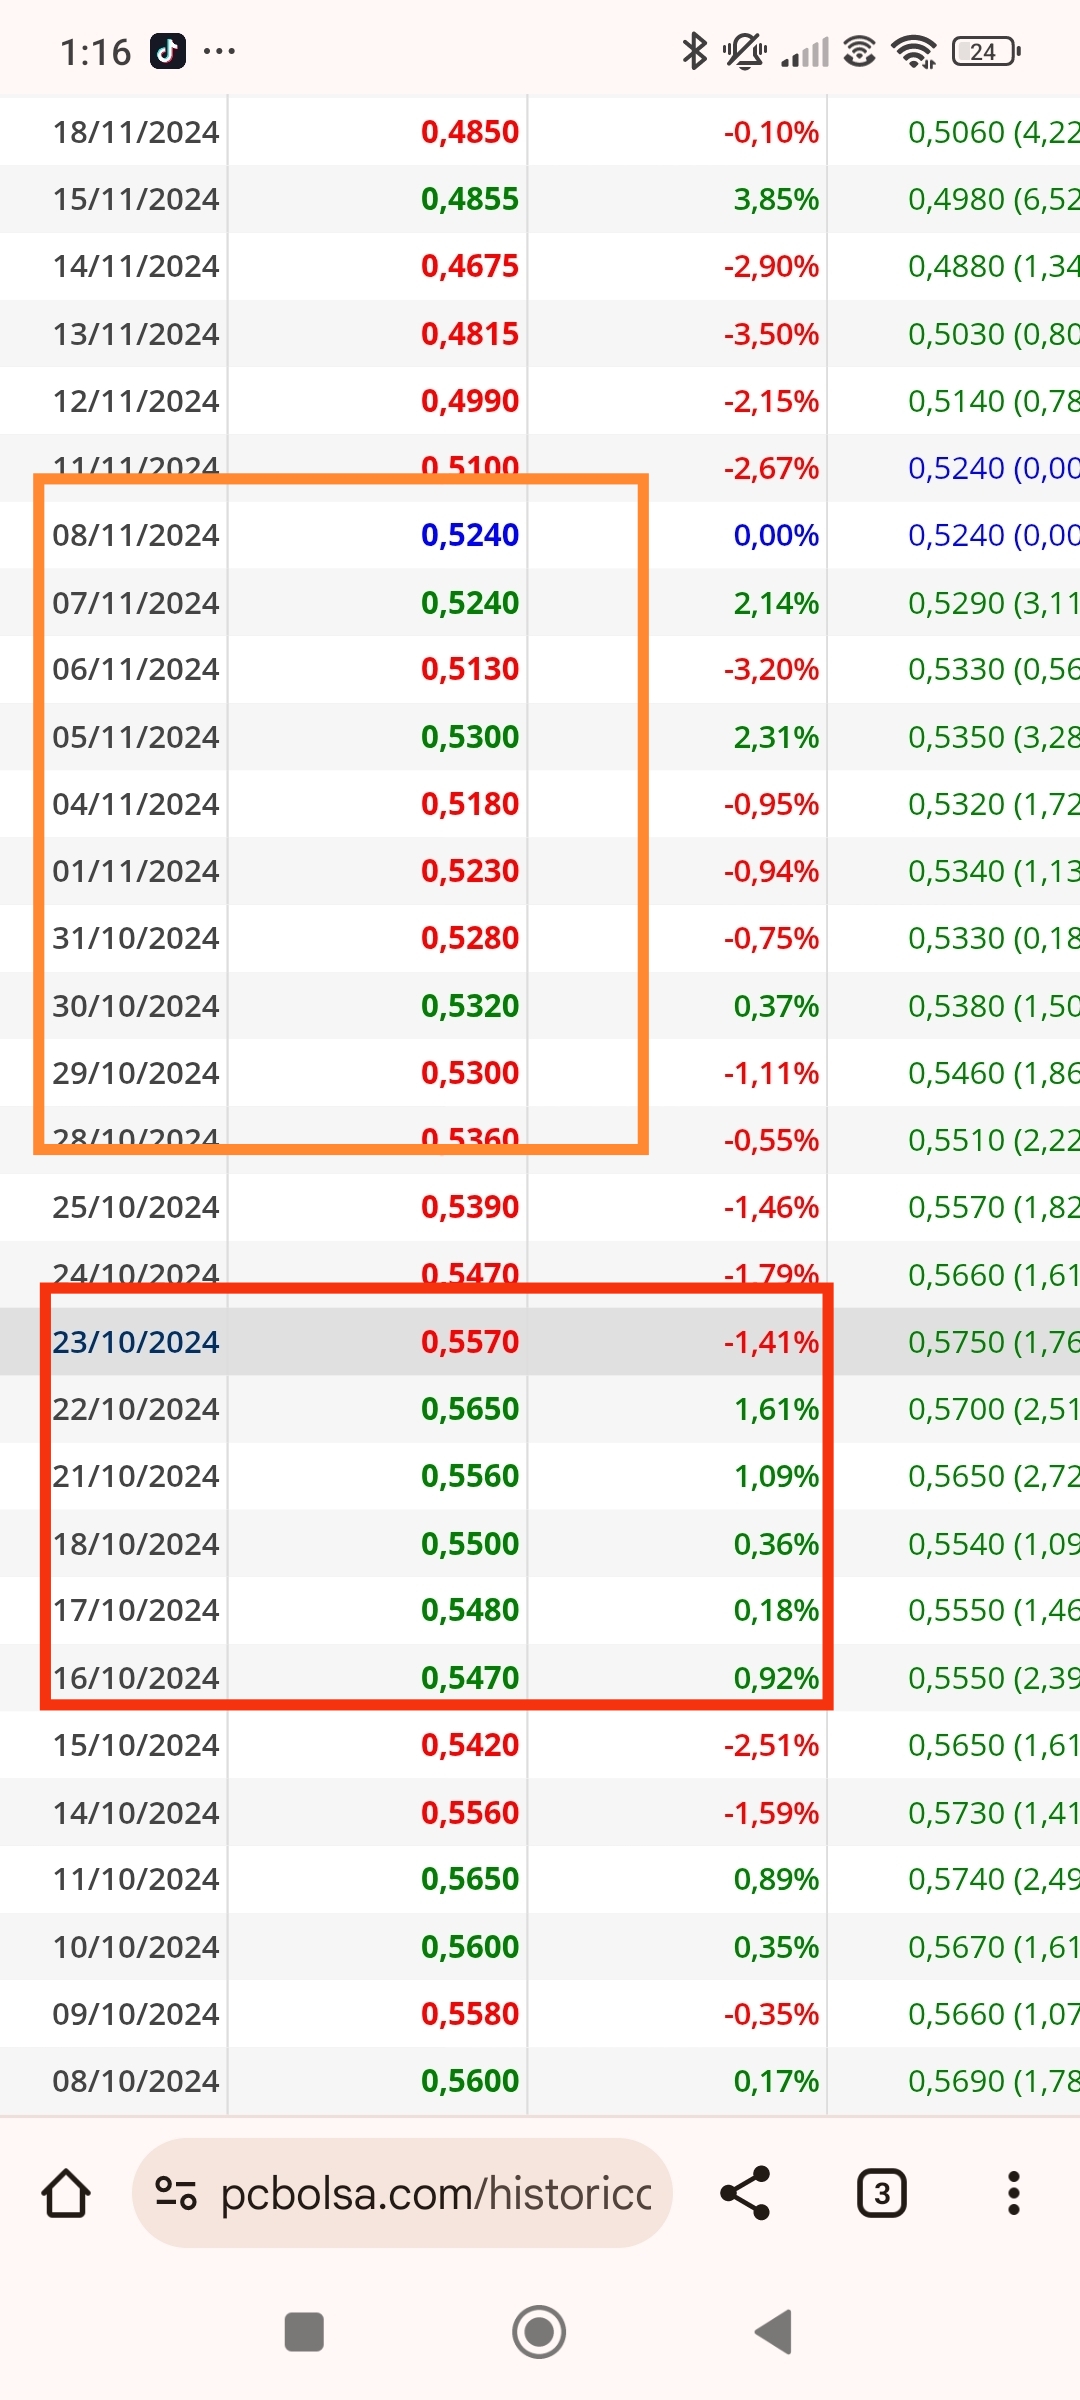This screenshot has height=2400, width=1080.
Task: Open the site settings icon in address bar
Action: (x=176, y=2194)
